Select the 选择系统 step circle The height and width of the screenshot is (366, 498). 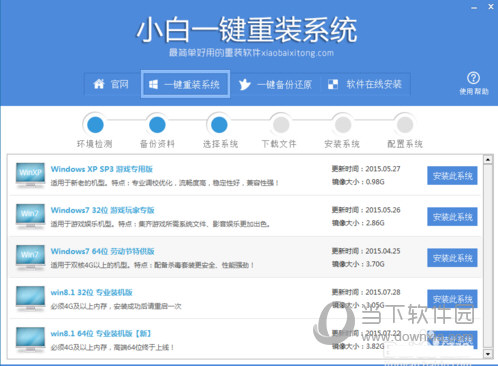tap(219, 125)
